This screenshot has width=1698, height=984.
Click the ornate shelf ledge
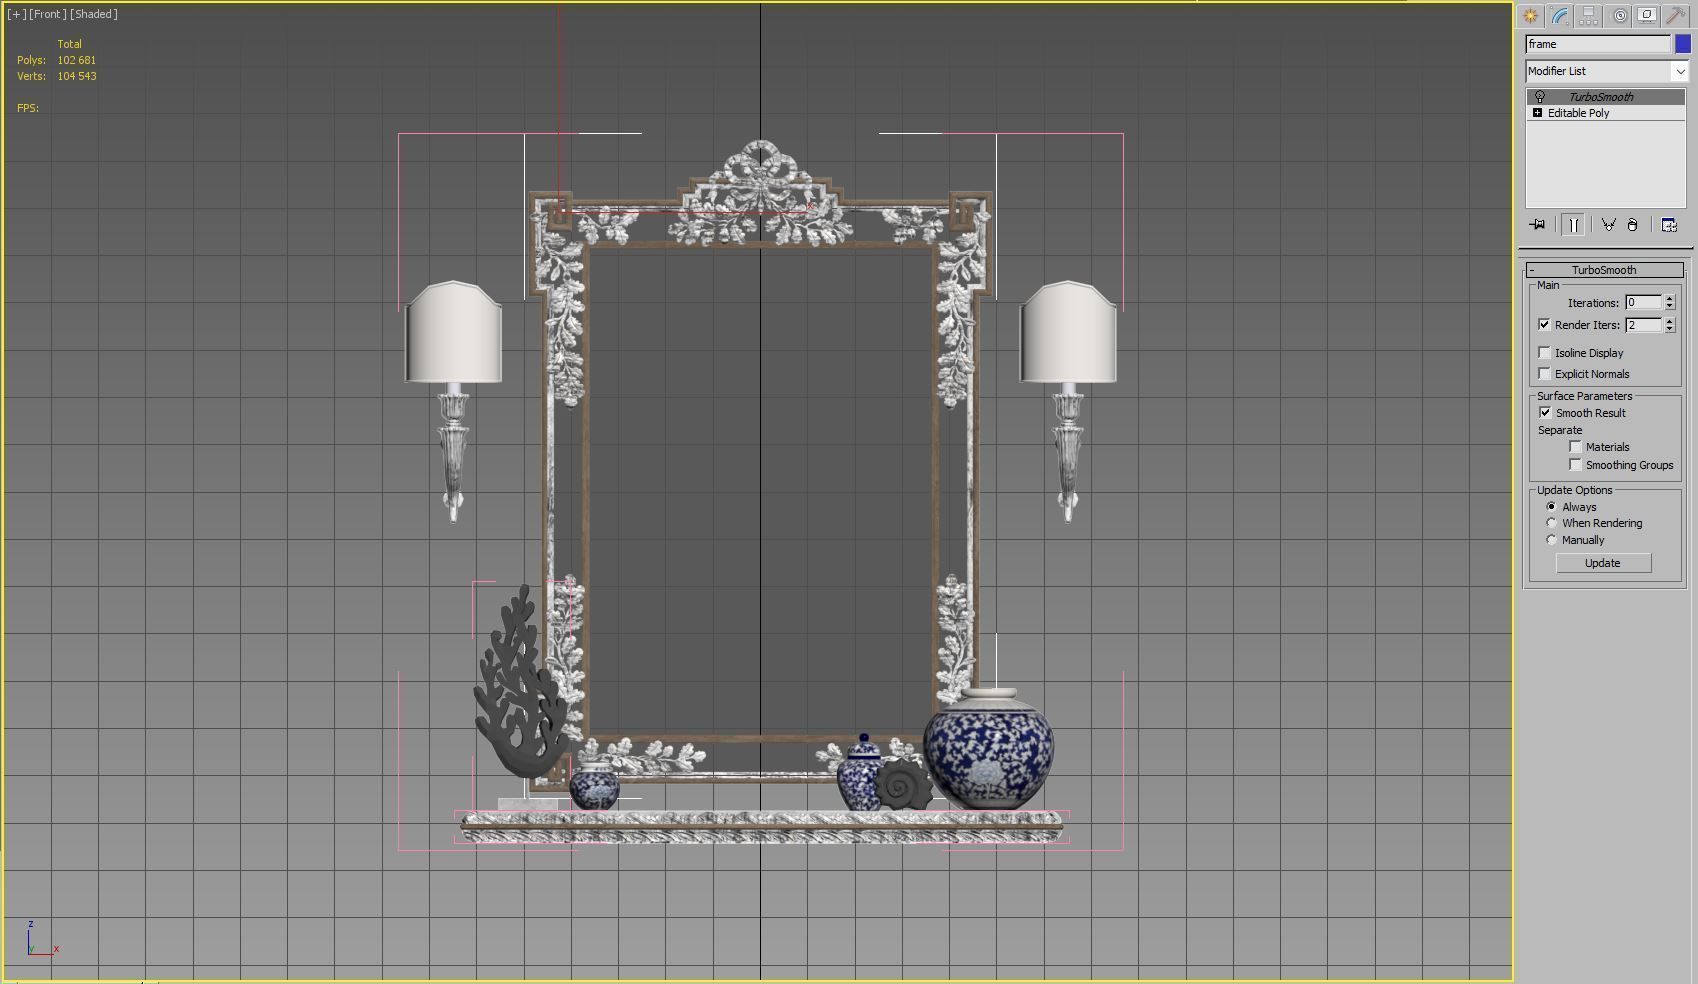pos(761,827)
